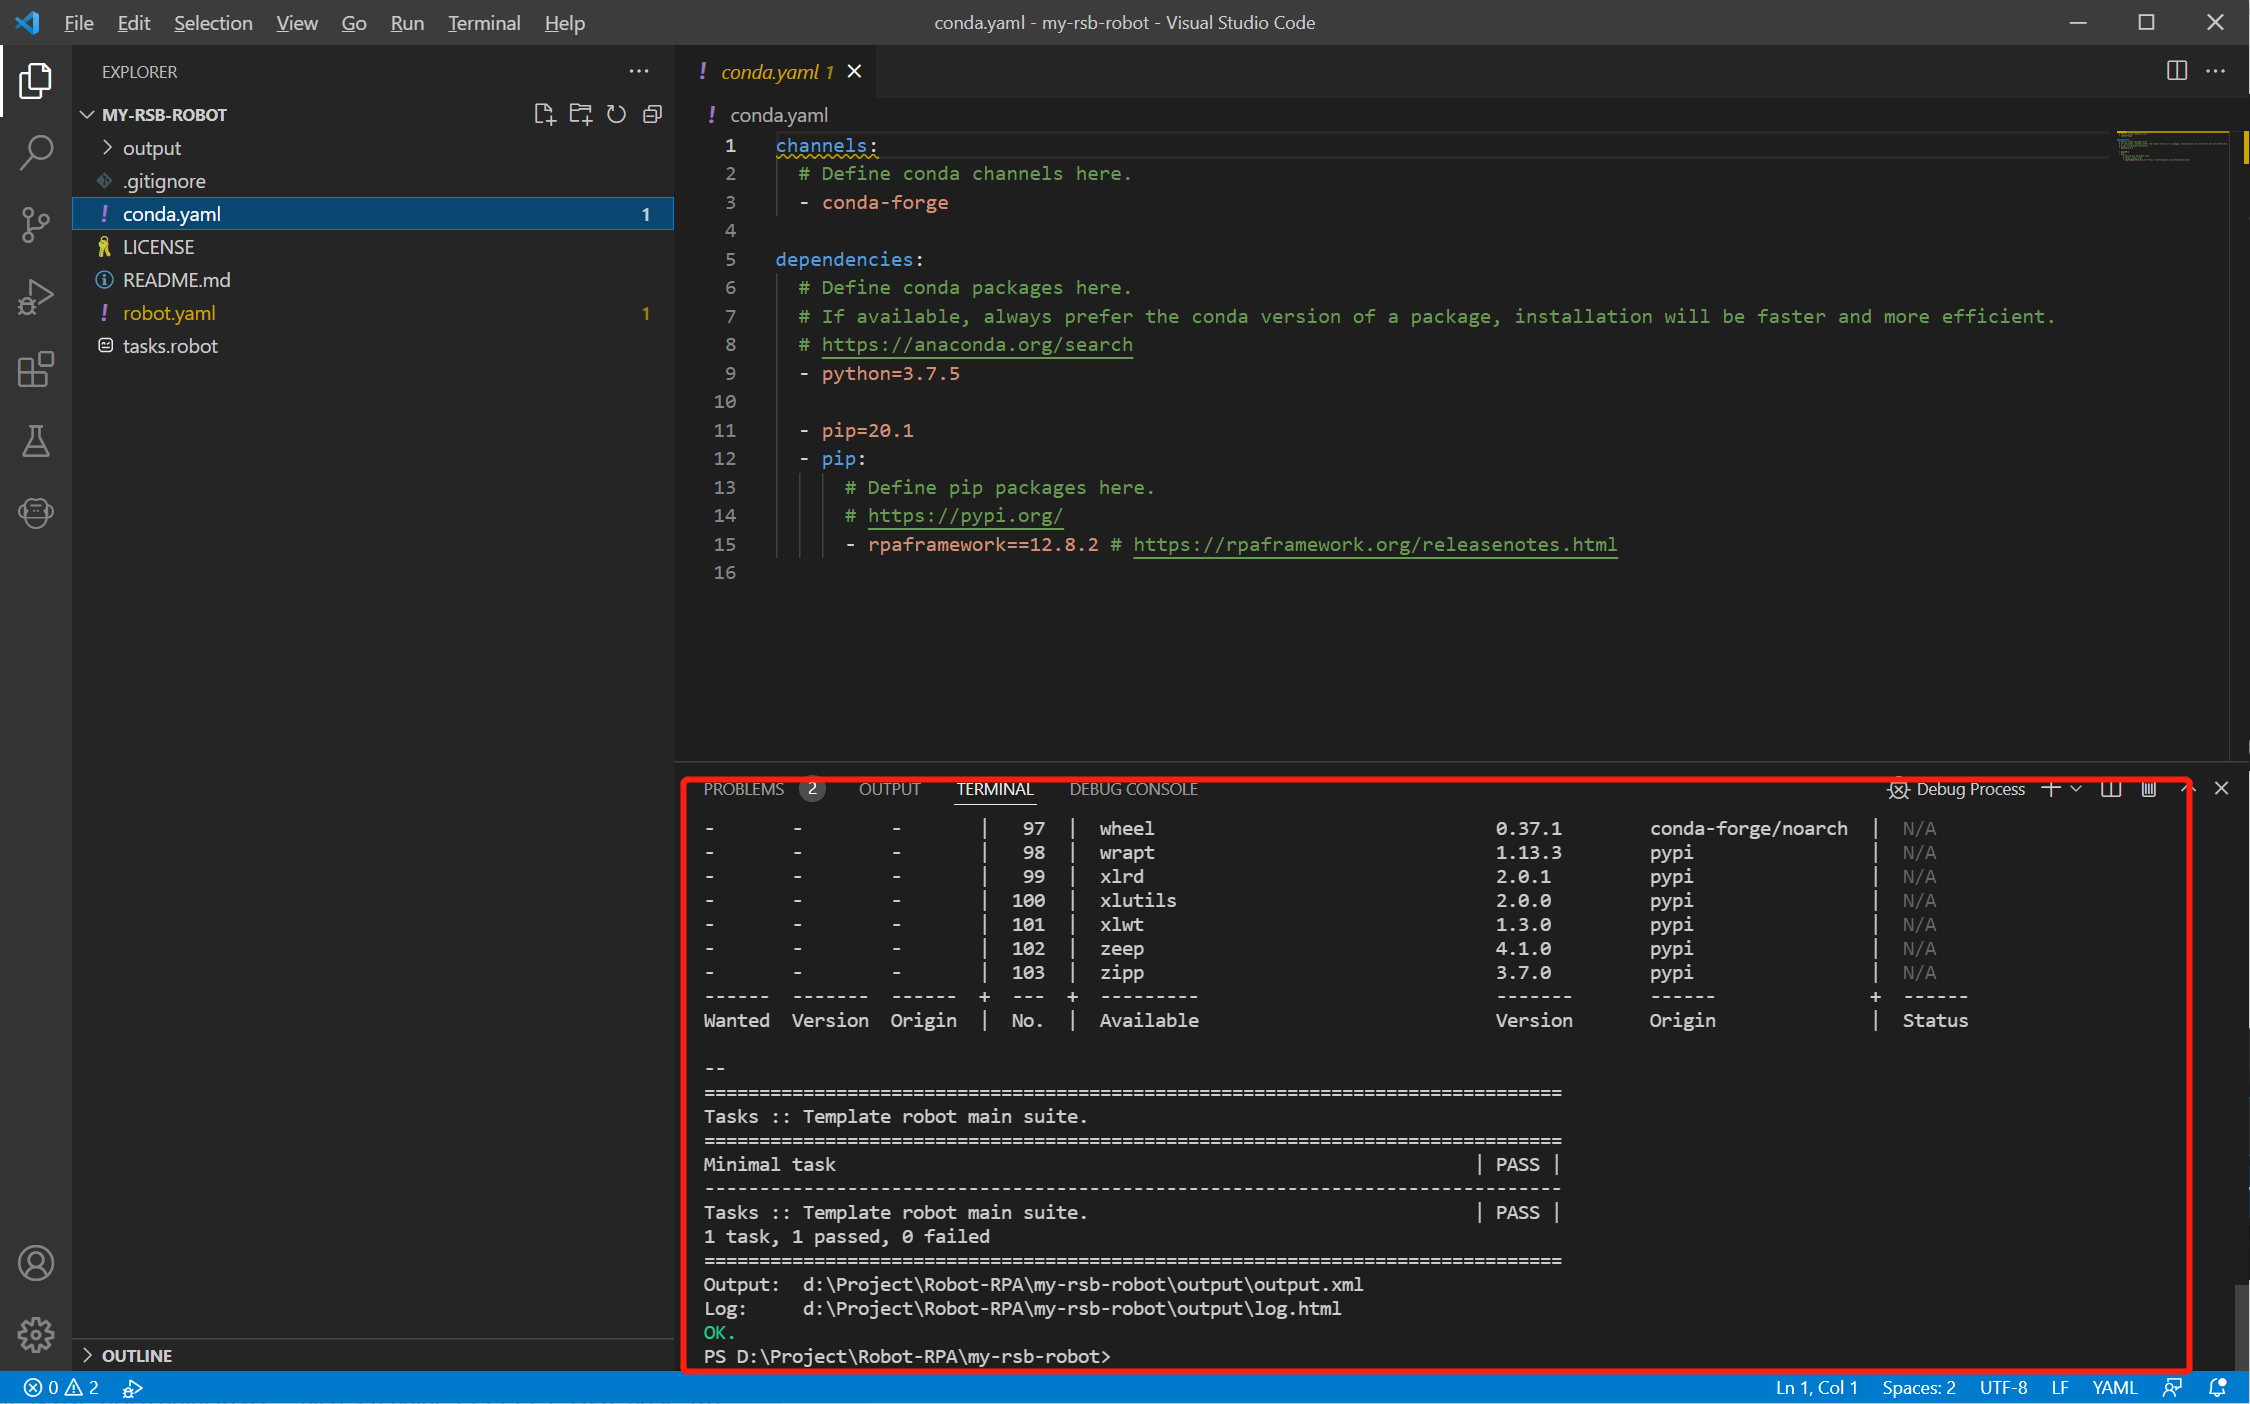
Task: Open Run and Debug view
Action: (x=36, y=297)
